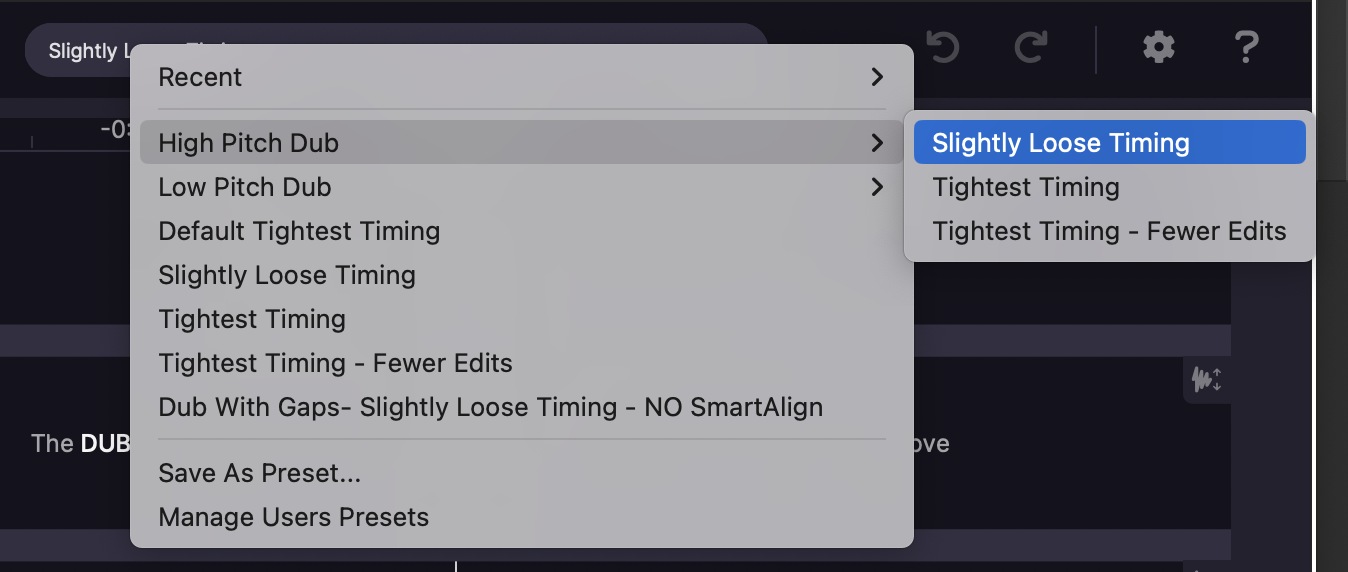Image resolution: width=1348 pixels, height=572 pixels.
Task: Expand the Recent submenu
Action: click(x=876, y=77)
